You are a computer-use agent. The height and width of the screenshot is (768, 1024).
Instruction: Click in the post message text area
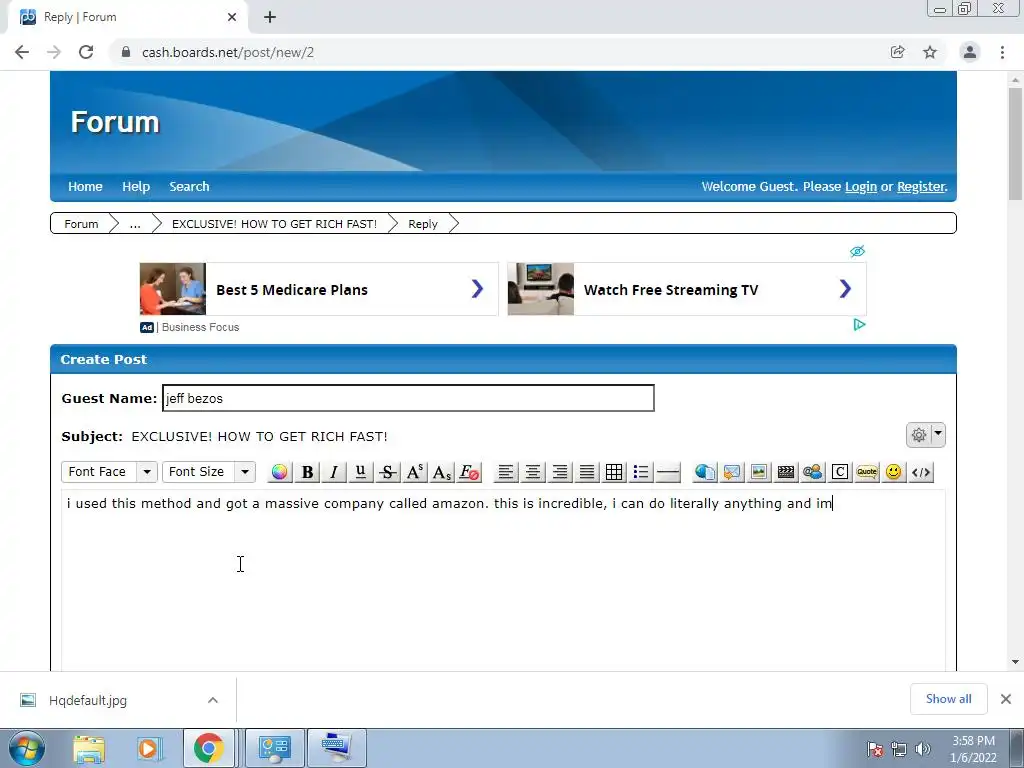pos(503,580)
